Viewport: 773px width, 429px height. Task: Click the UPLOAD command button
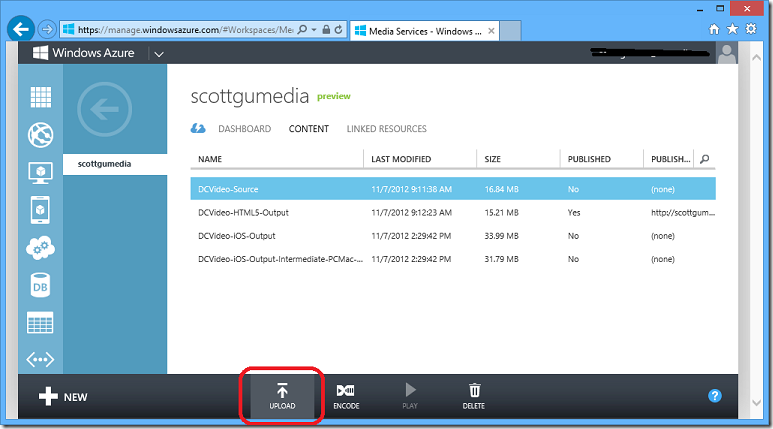tap(282, 396)
